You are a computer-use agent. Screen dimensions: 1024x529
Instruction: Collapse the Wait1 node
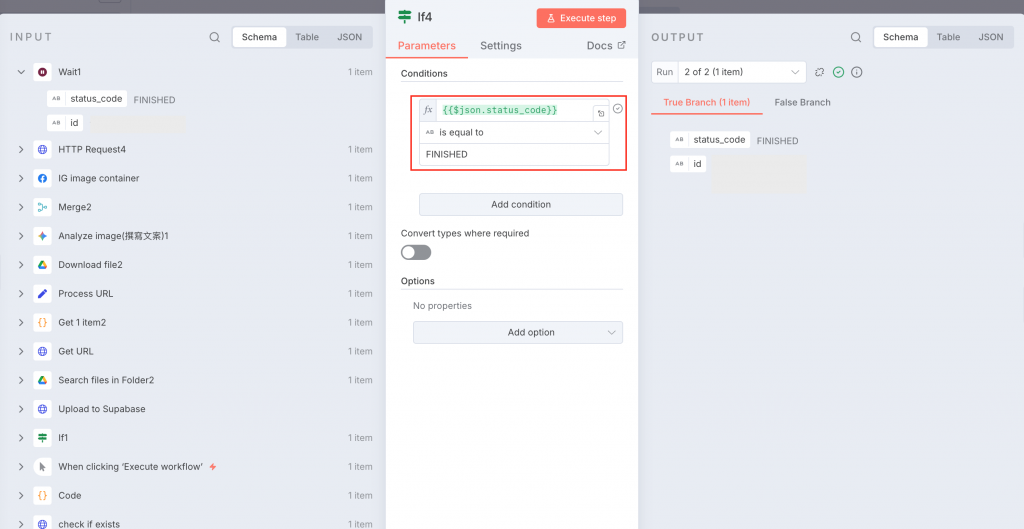21,72
